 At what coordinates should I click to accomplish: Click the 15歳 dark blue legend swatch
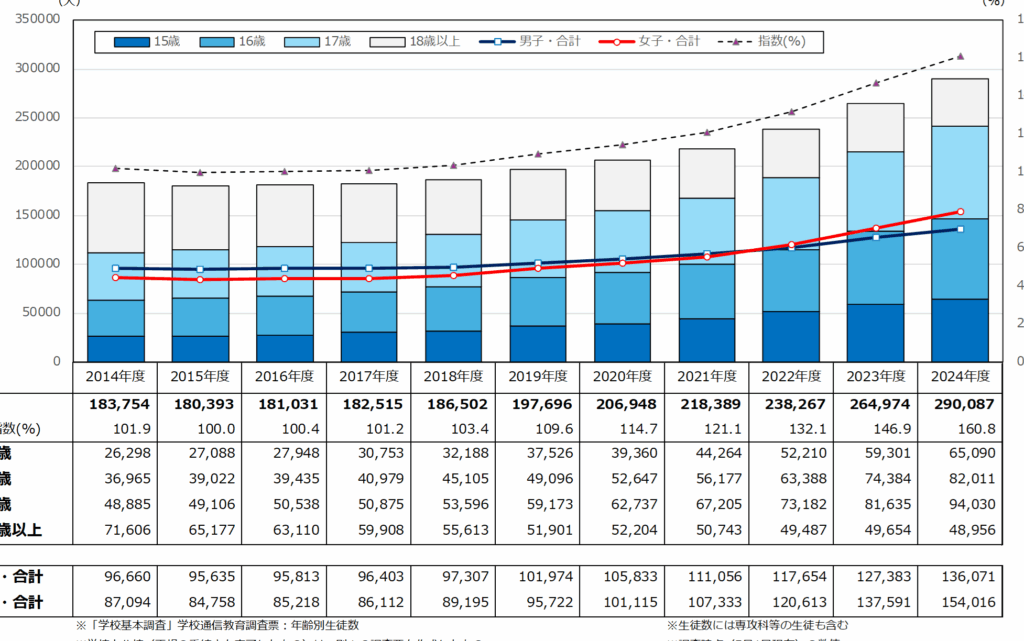pyautogui.click(x=131, y=42)
